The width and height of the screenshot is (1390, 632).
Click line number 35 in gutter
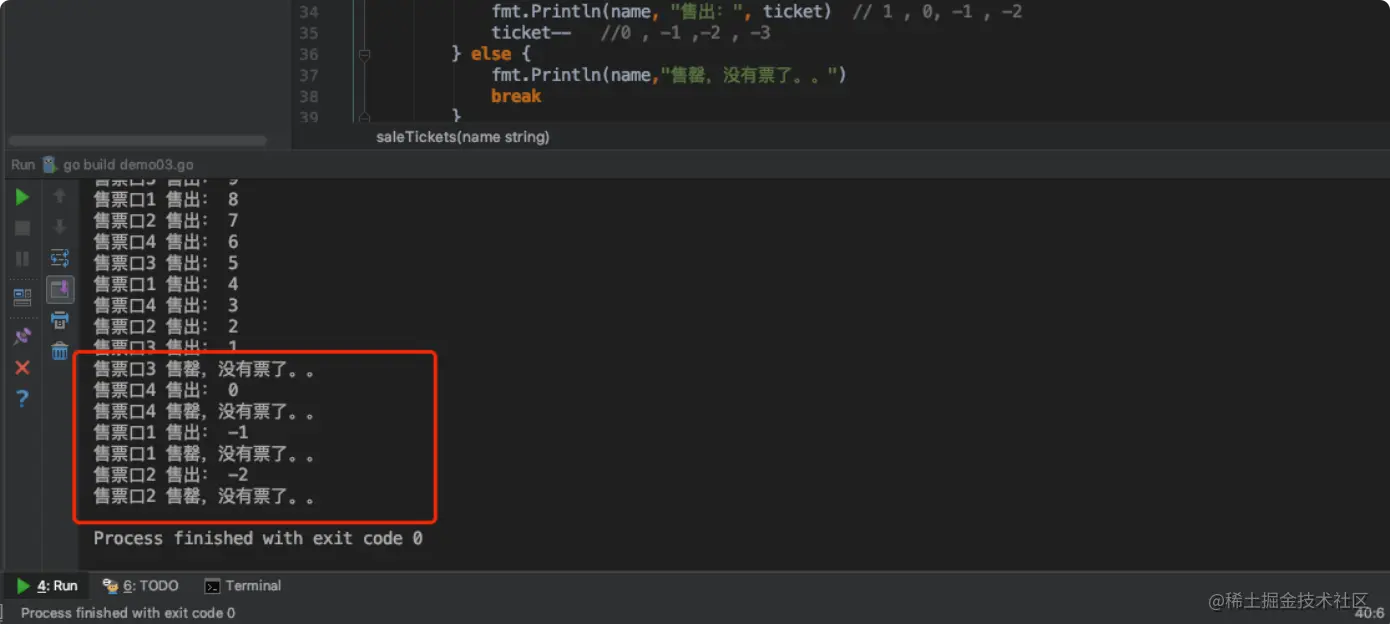308,33
